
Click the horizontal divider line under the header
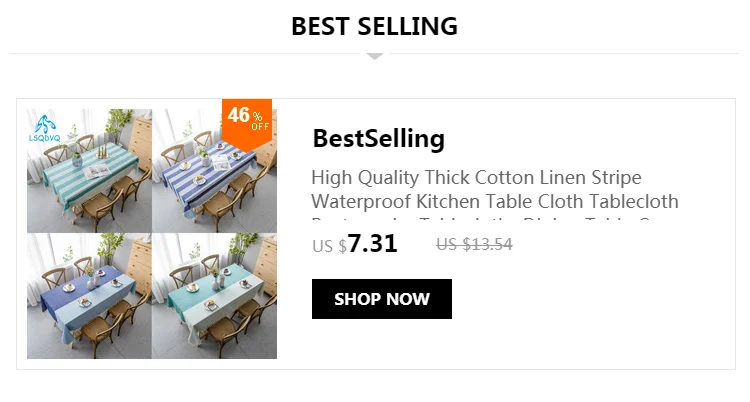click(x=375, y=54)
